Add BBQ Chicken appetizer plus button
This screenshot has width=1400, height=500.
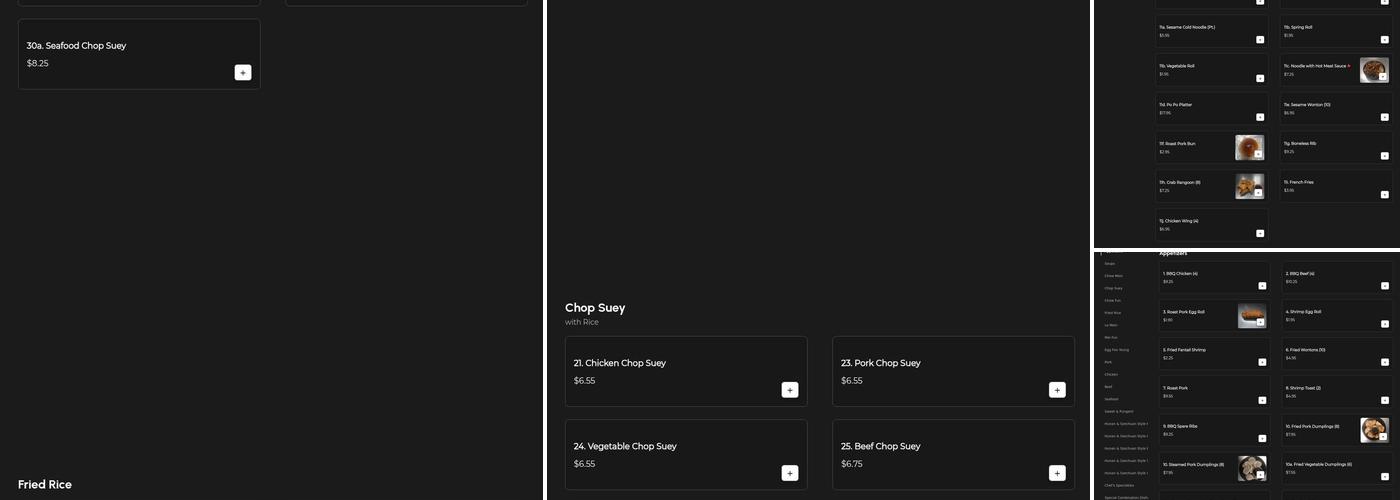click(1262, 286)
